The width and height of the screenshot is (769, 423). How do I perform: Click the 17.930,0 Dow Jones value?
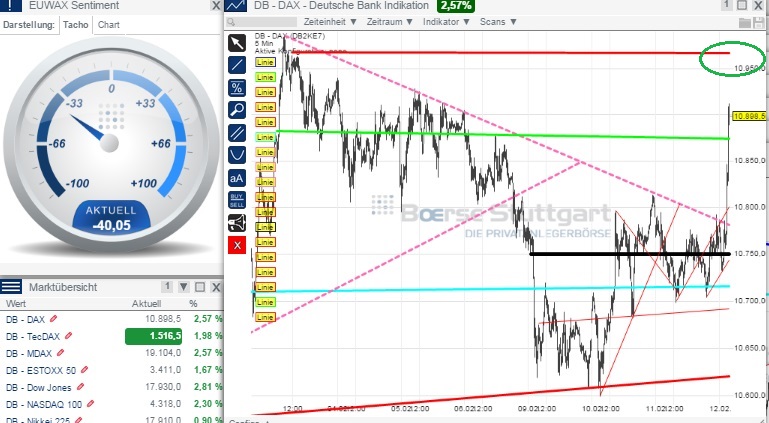pos(163,387)
